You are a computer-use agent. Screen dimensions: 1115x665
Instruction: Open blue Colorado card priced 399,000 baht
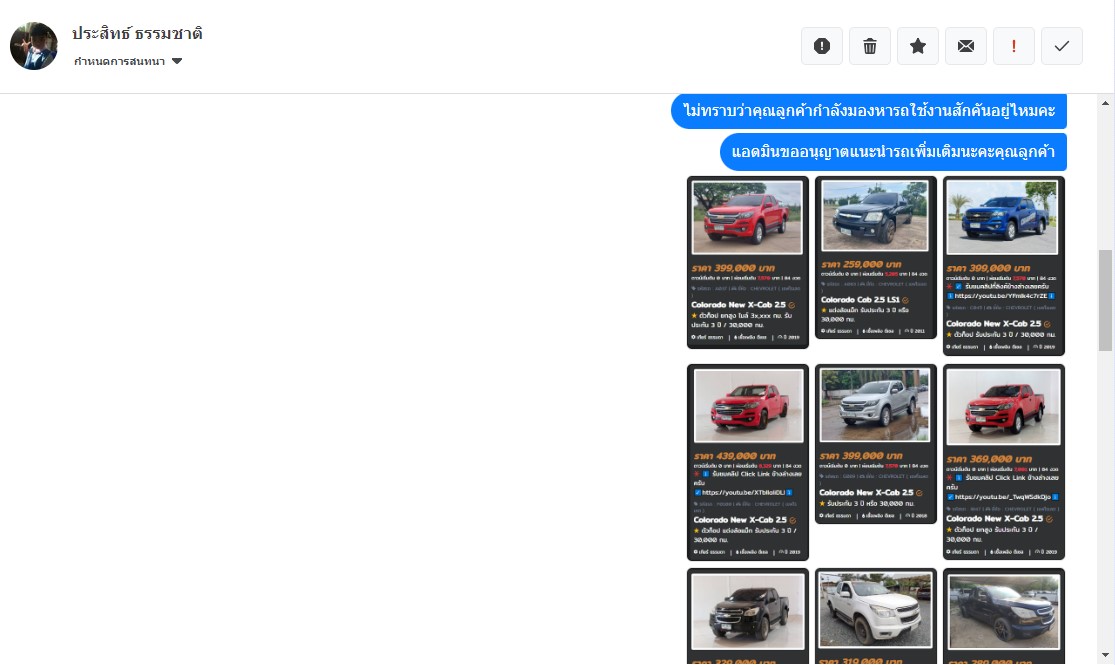coord(1003,266)
